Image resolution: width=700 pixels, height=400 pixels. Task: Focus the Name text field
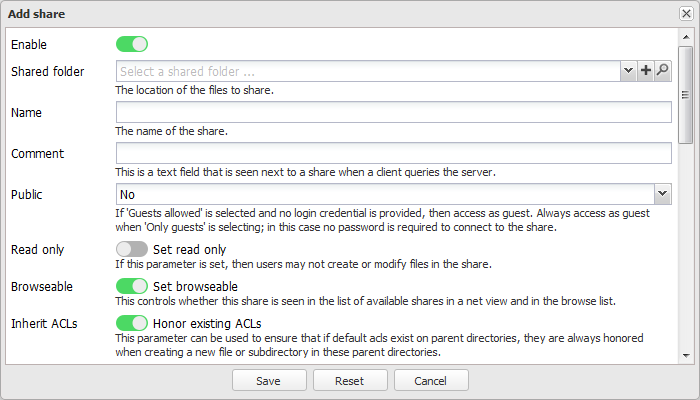pyautogui.click(x=393, y=112)
